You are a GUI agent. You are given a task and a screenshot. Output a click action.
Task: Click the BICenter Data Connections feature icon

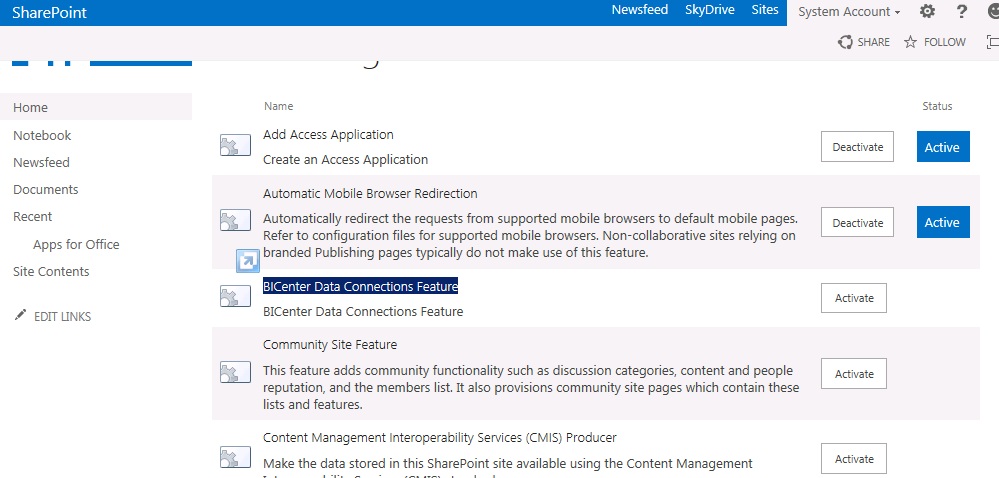(x=235, y=297)
